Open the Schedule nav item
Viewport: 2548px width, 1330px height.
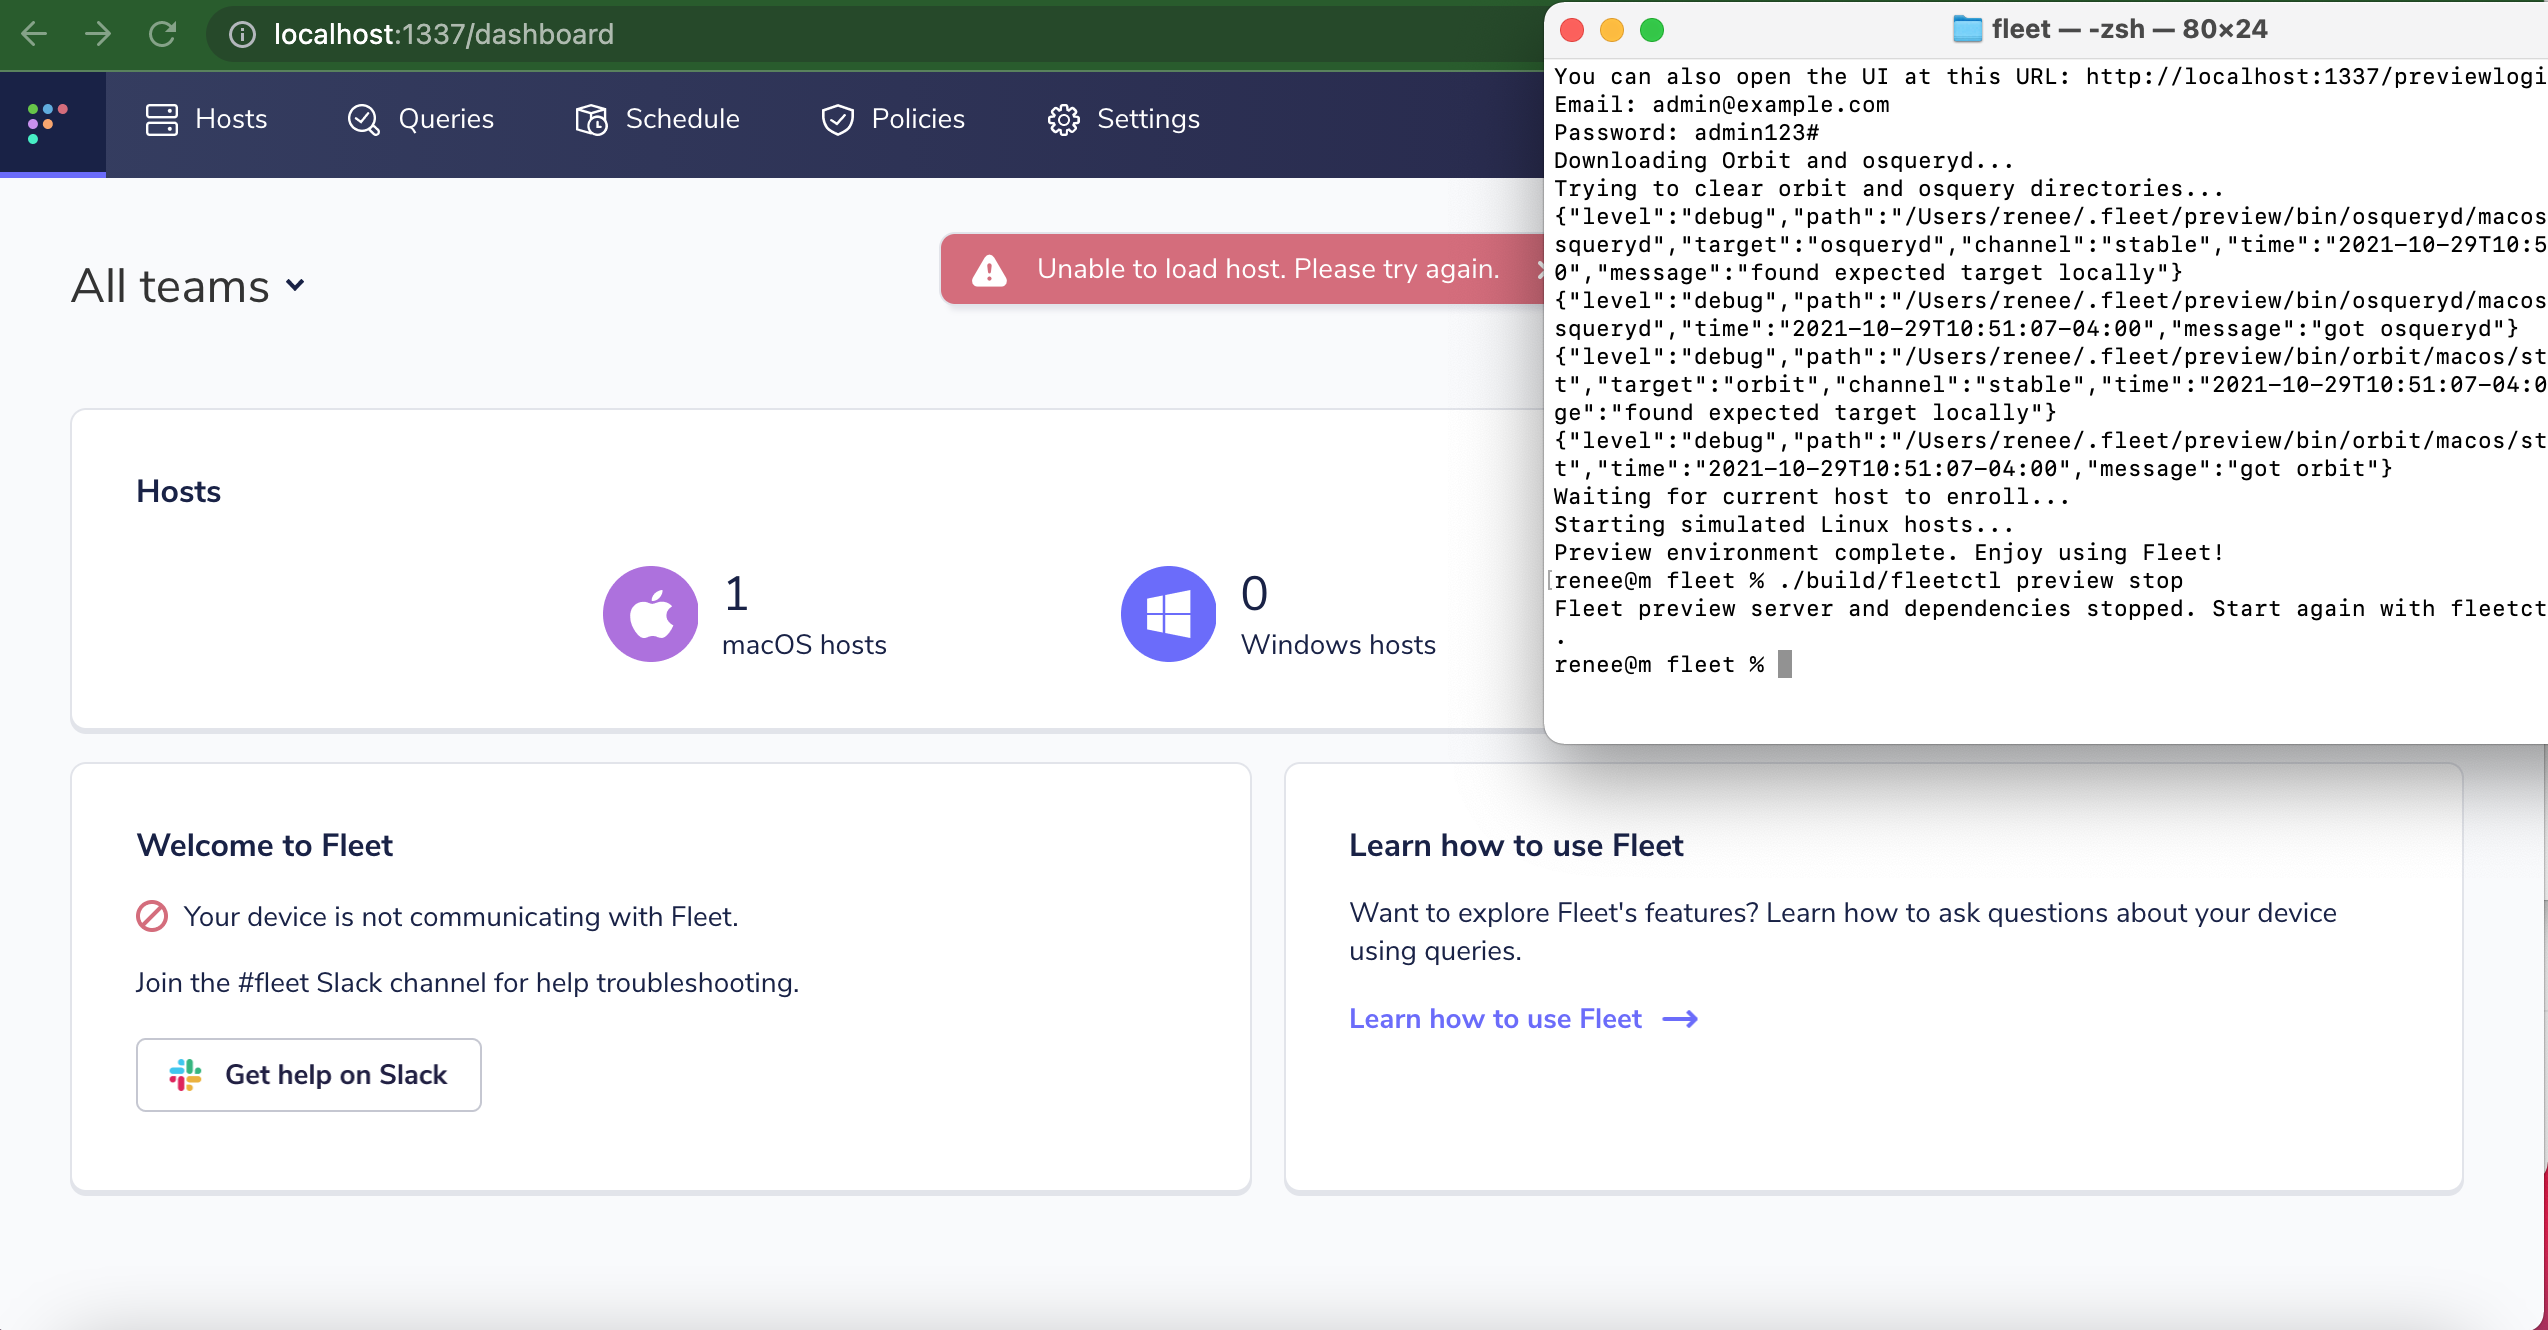click(657, 119)
